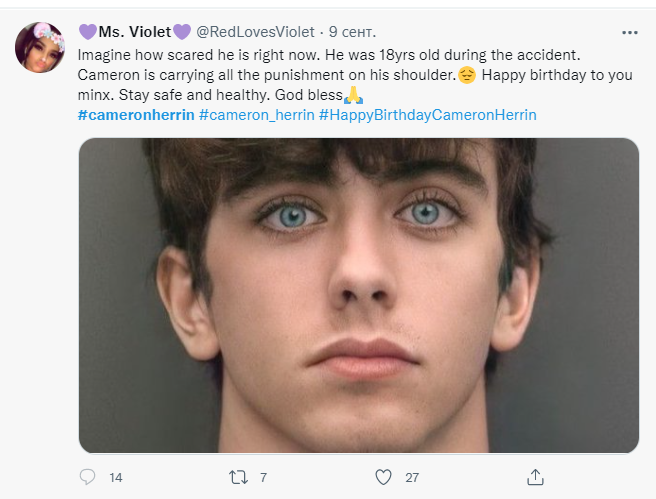This screenshot has width=656, height=499.
Task: Click the share upload icon
Action: (x=535, y=477)
